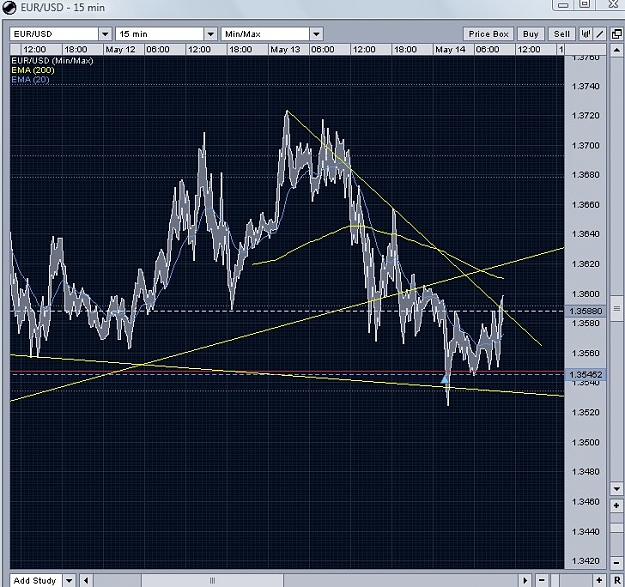Click the Add Study button
Image resolution: width=625 pixels, height=587 pixels.
tap(35, 580)
